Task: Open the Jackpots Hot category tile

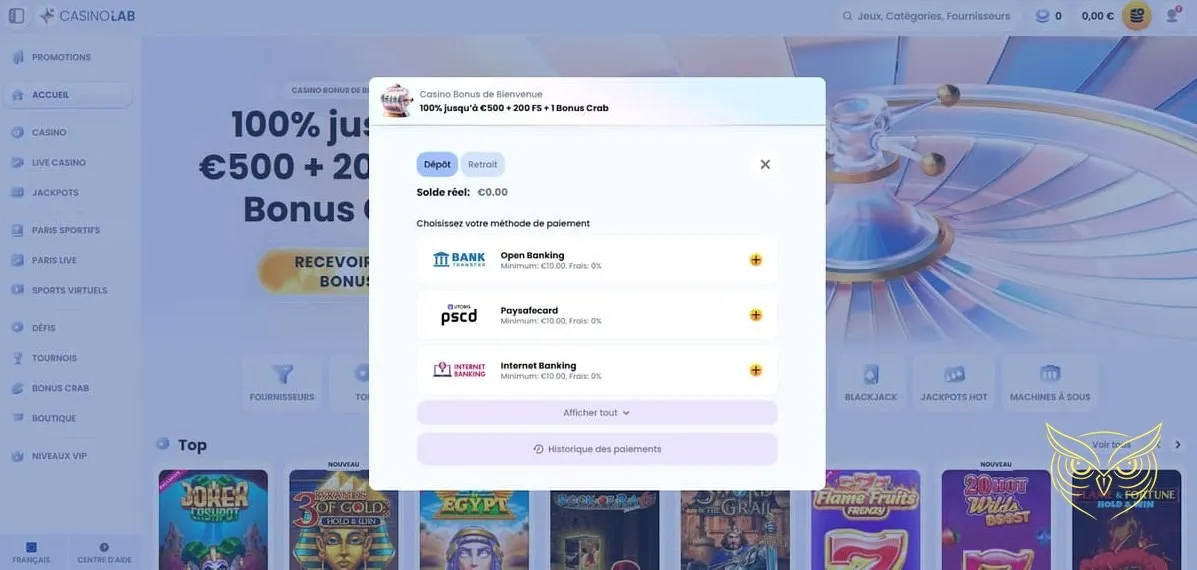Action: (953, 384)
